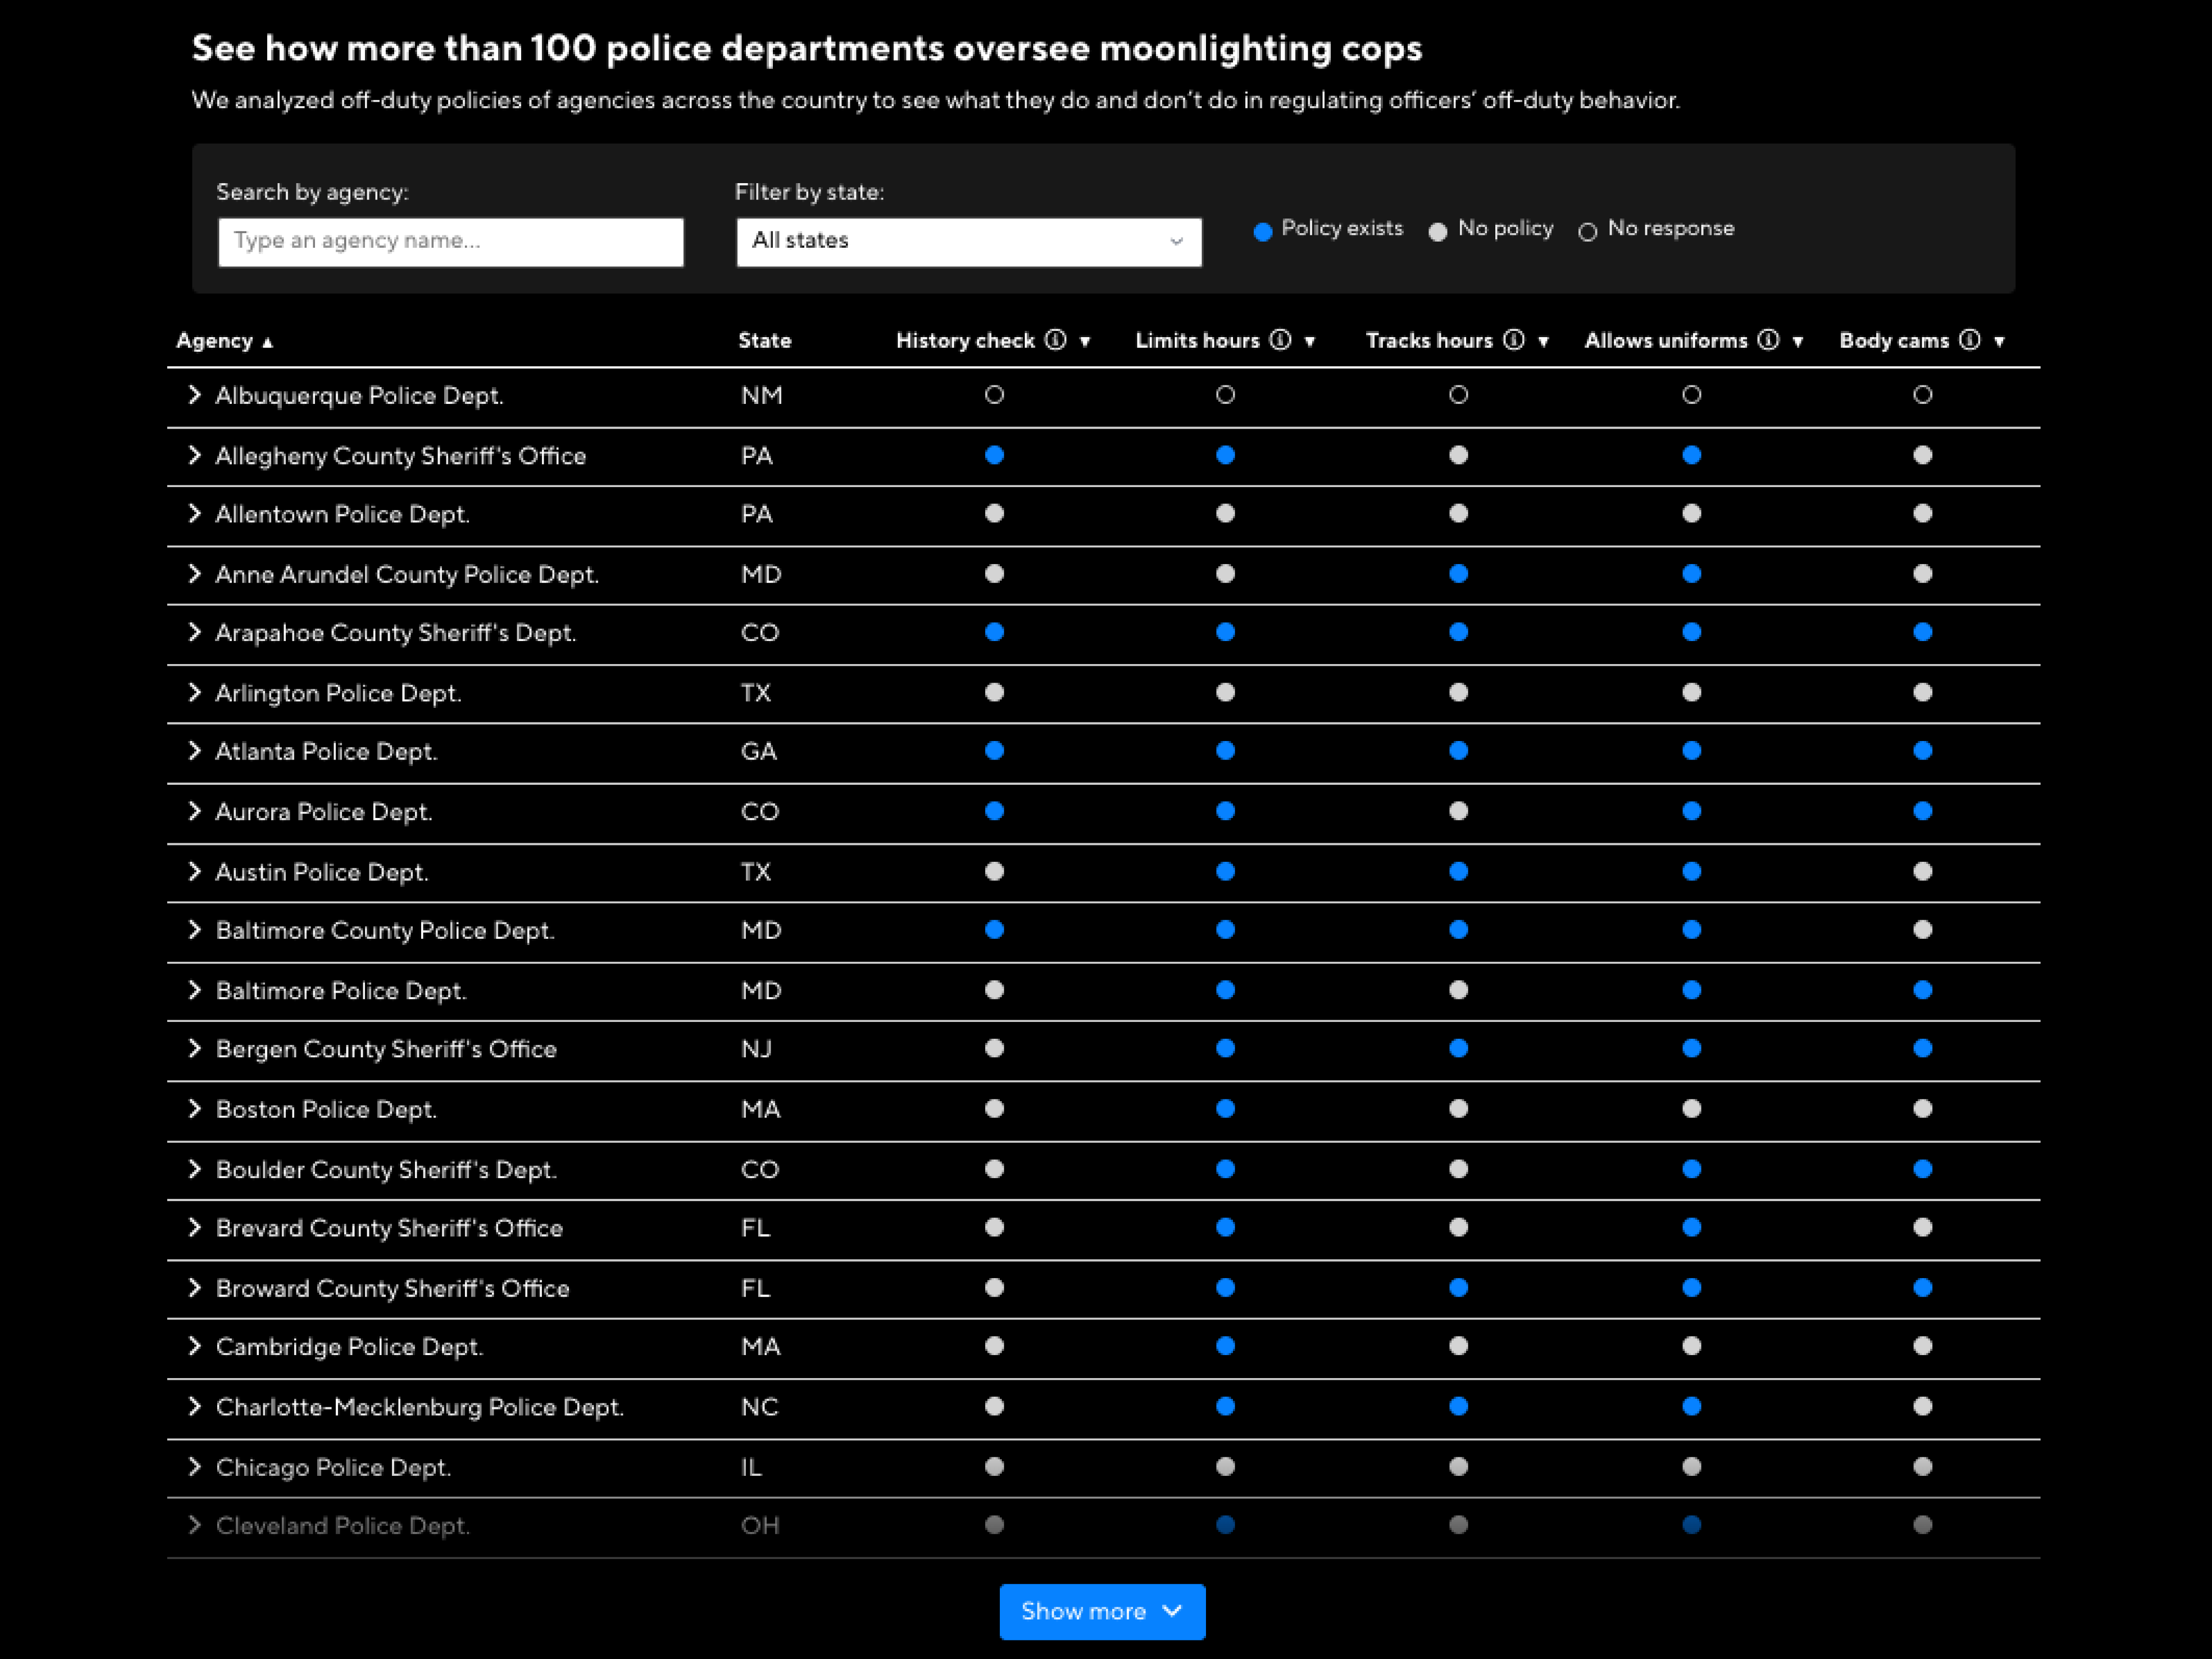Click Austin Limits hours blue dot
2212x1659 pixels.
pos(1225,871)
